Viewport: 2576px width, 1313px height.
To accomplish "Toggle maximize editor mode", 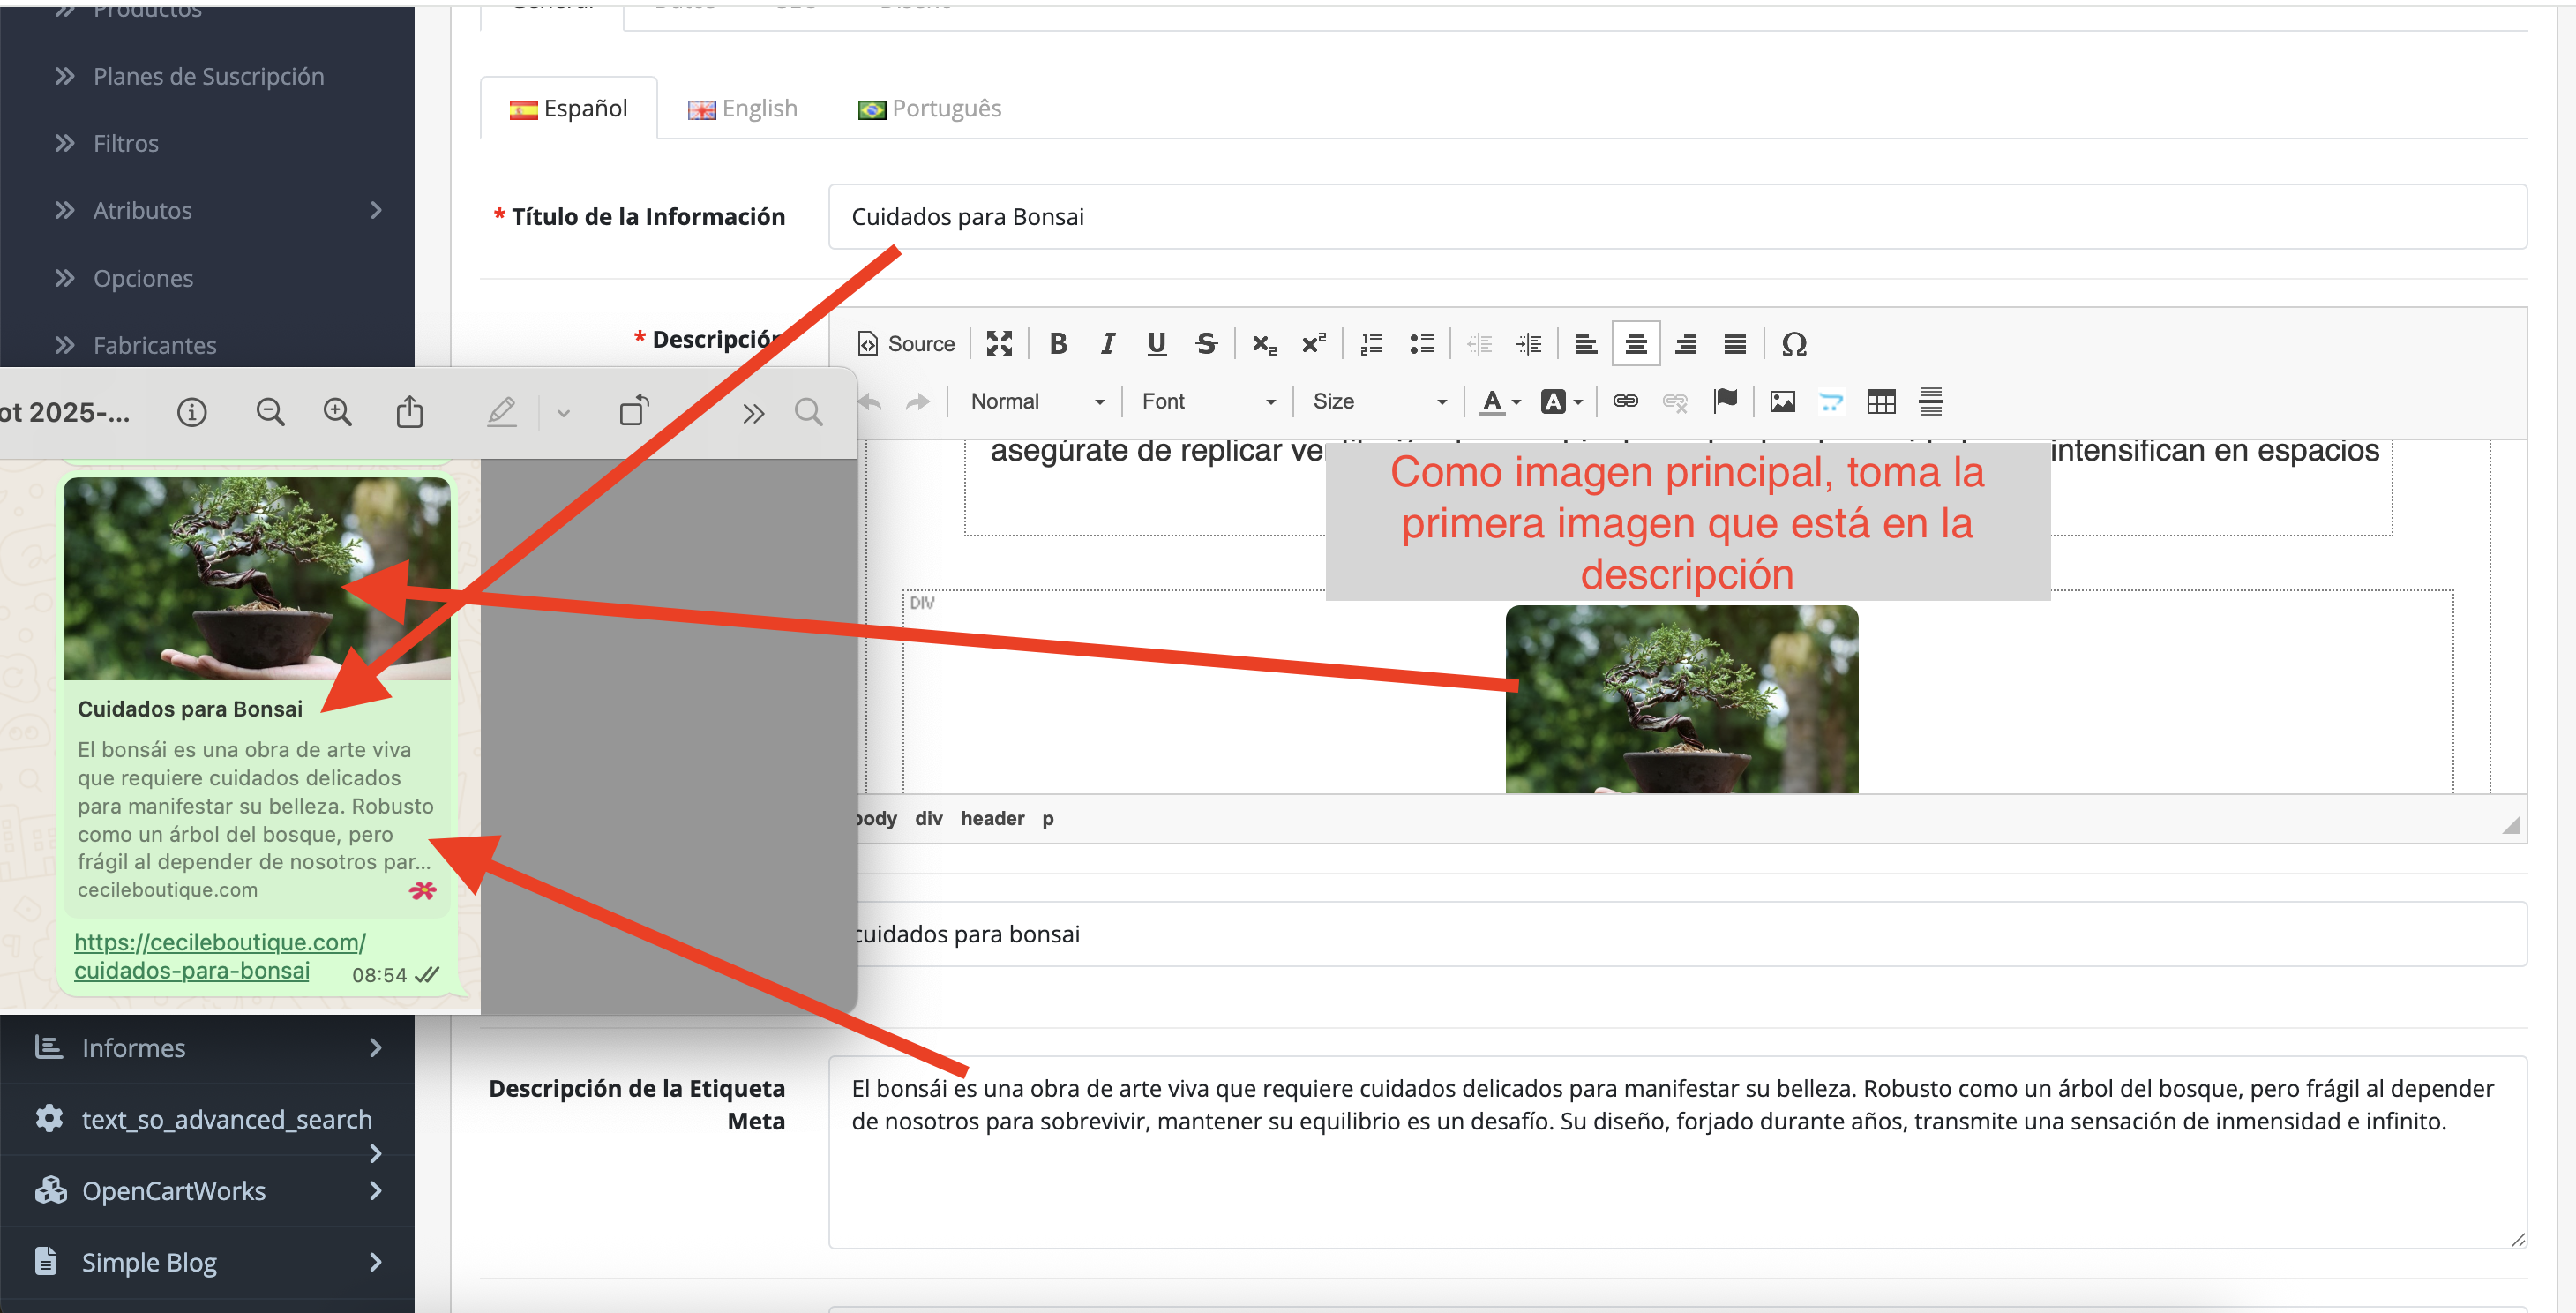I will click(998, 344).
